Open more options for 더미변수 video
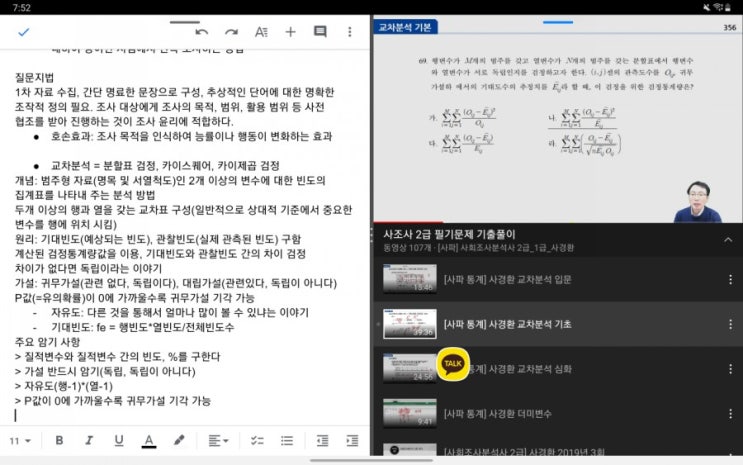Image resolution: width=743 pixels, height=465 pixels. pyautogui.click(x=730, y=414)
